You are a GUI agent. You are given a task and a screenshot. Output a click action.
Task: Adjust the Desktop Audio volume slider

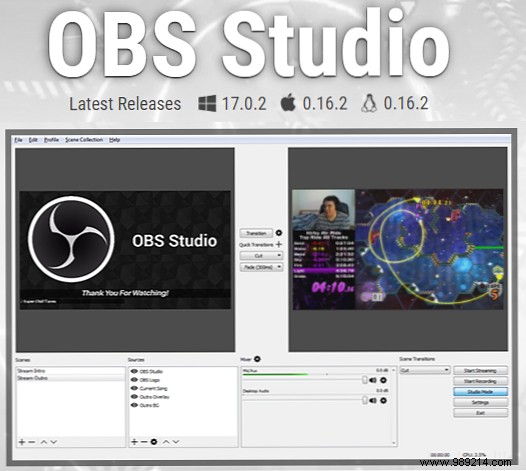coord(365,400)
